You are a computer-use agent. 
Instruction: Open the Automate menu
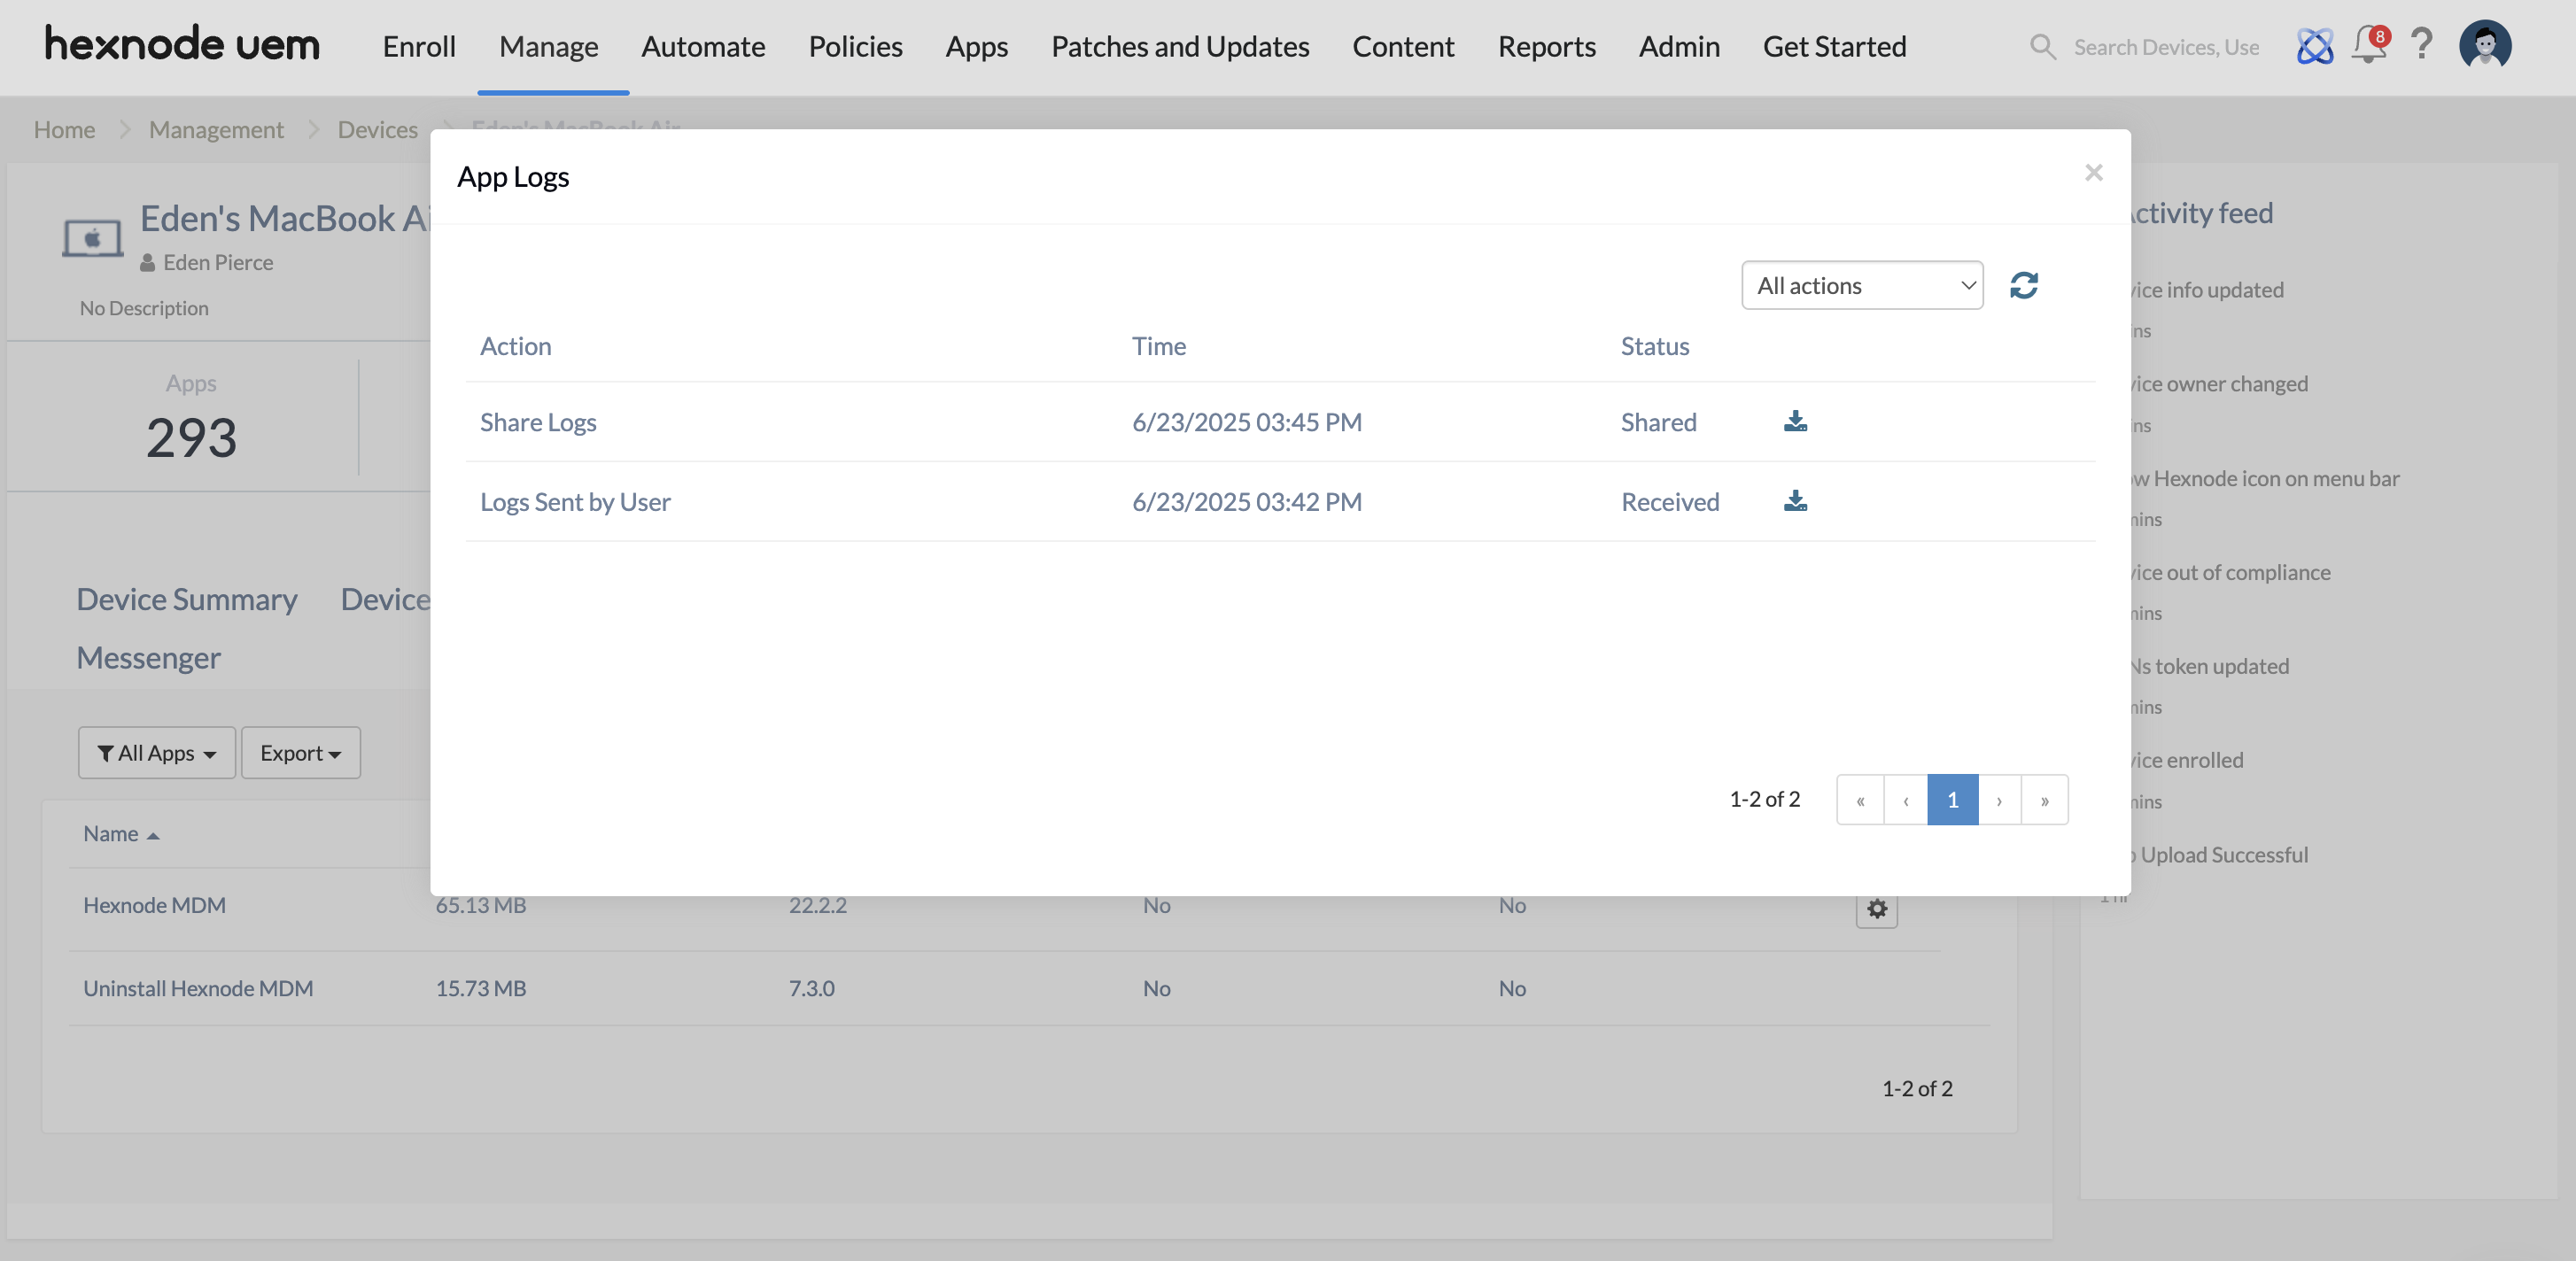click(x=703, y=46)
